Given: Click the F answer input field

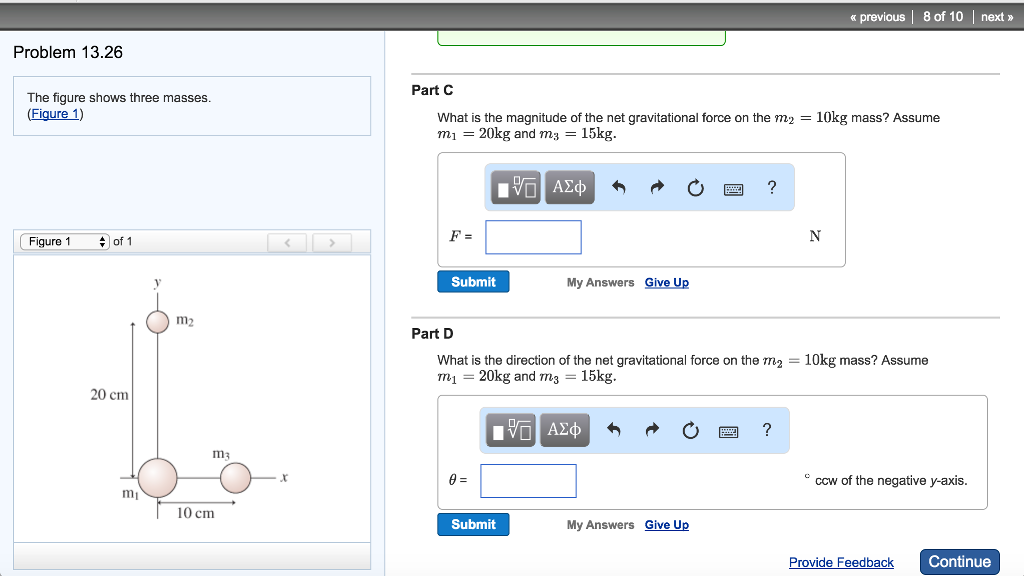Looking at the screenshot, I should (x=532, y=236).
